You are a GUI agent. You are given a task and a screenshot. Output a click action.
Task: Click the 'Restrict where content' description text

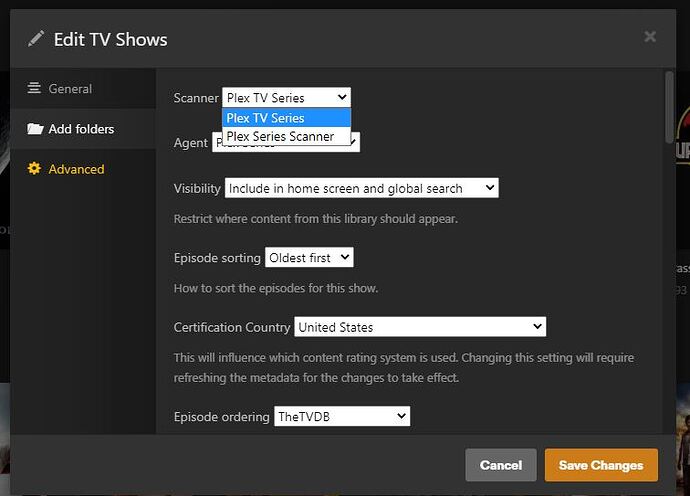[316, 219]
